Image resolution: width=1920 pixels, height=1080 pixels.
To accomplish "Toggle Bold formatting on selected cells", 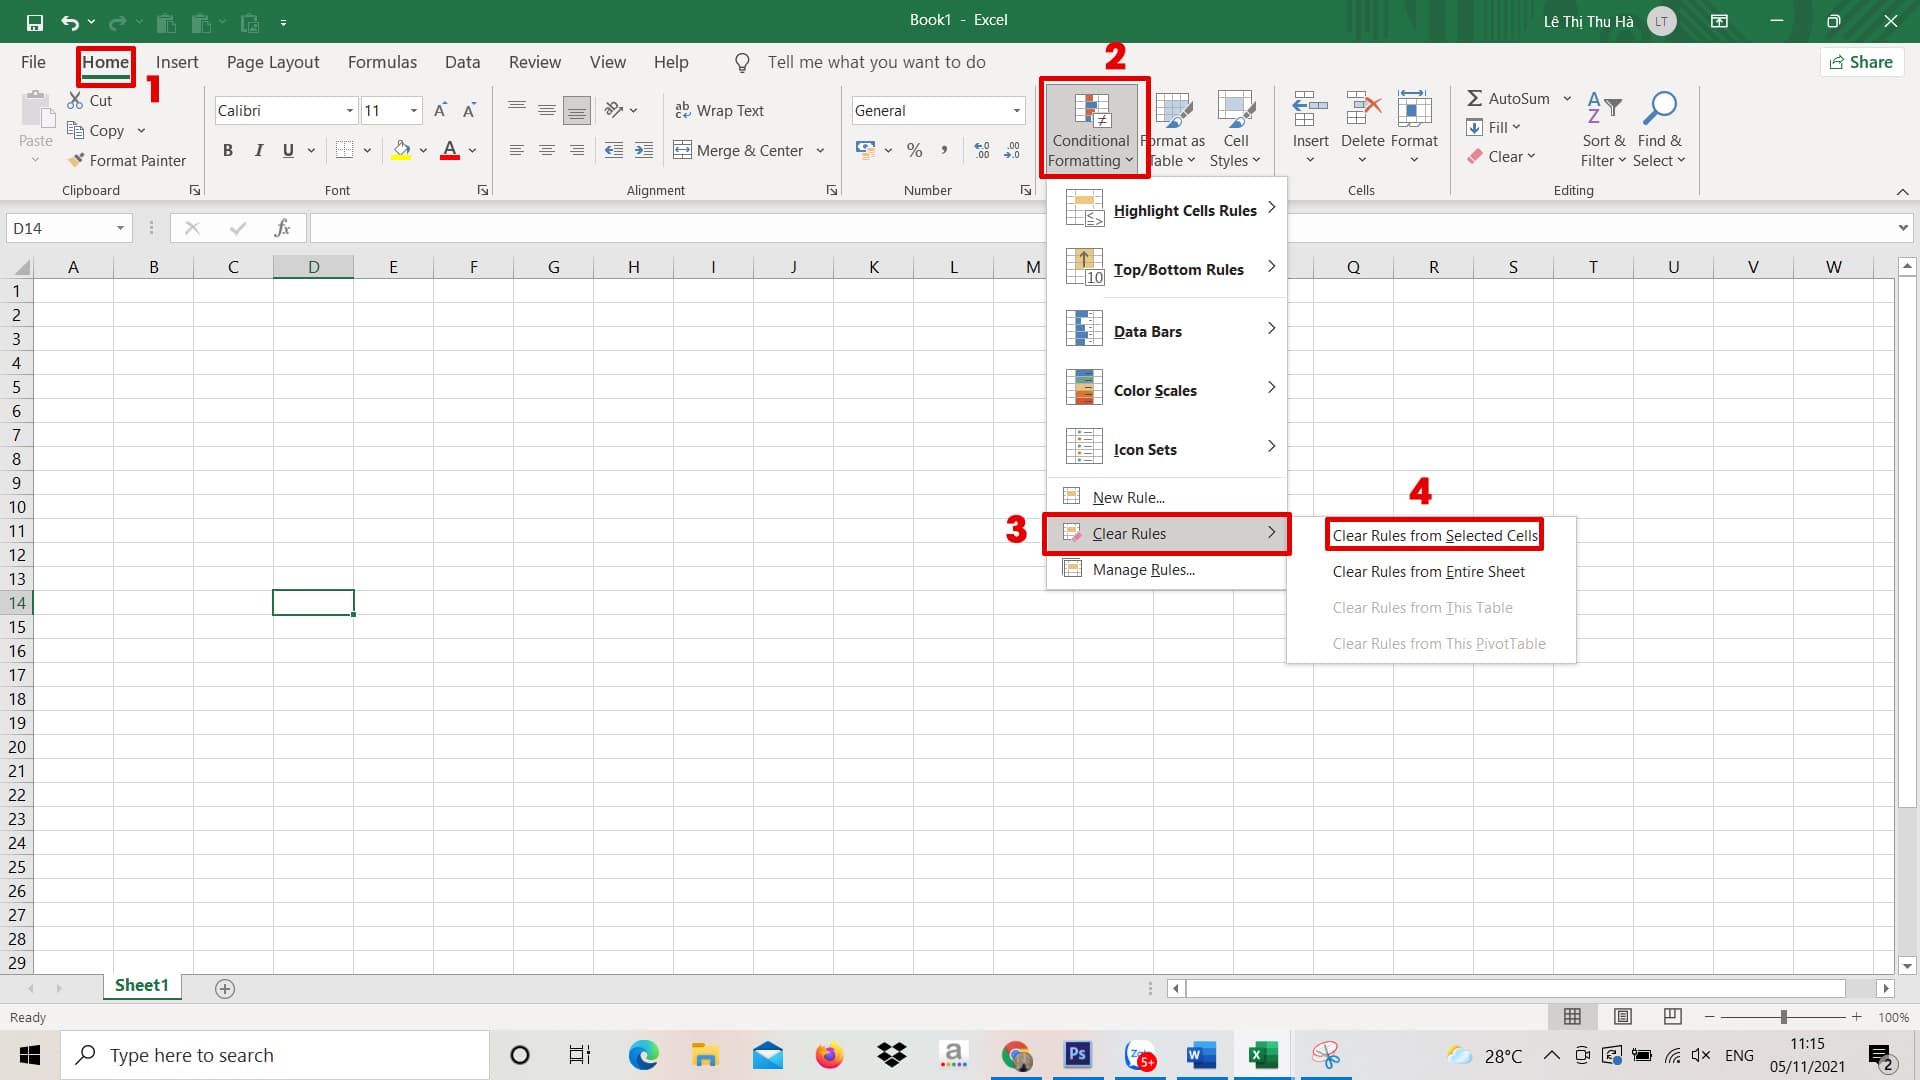I will click(x=227, y=149).
